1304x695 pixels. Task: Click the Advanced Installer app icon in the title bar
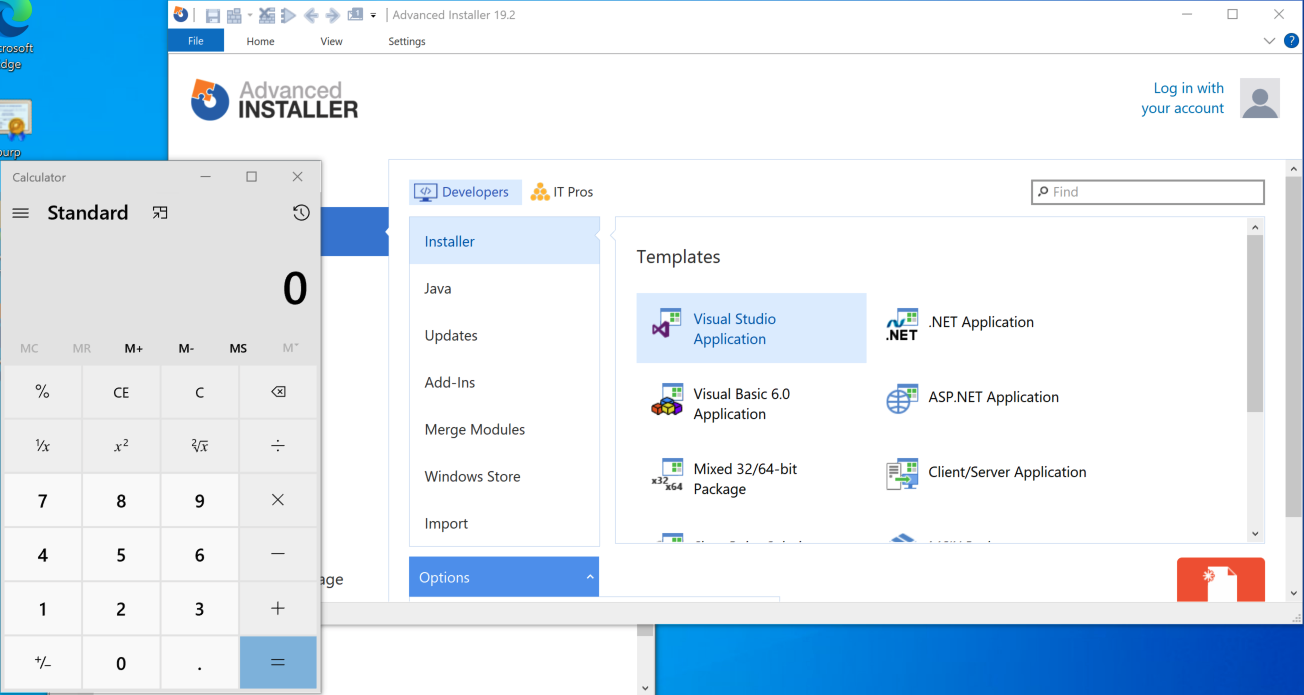point(181,14)
